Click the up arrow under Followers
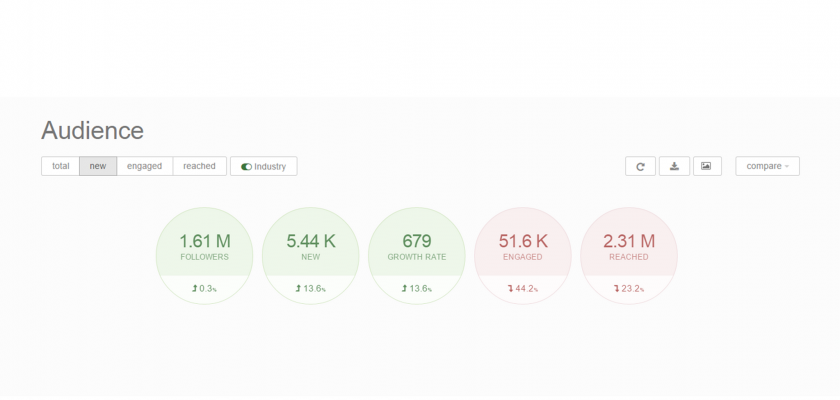 (195, 288)
